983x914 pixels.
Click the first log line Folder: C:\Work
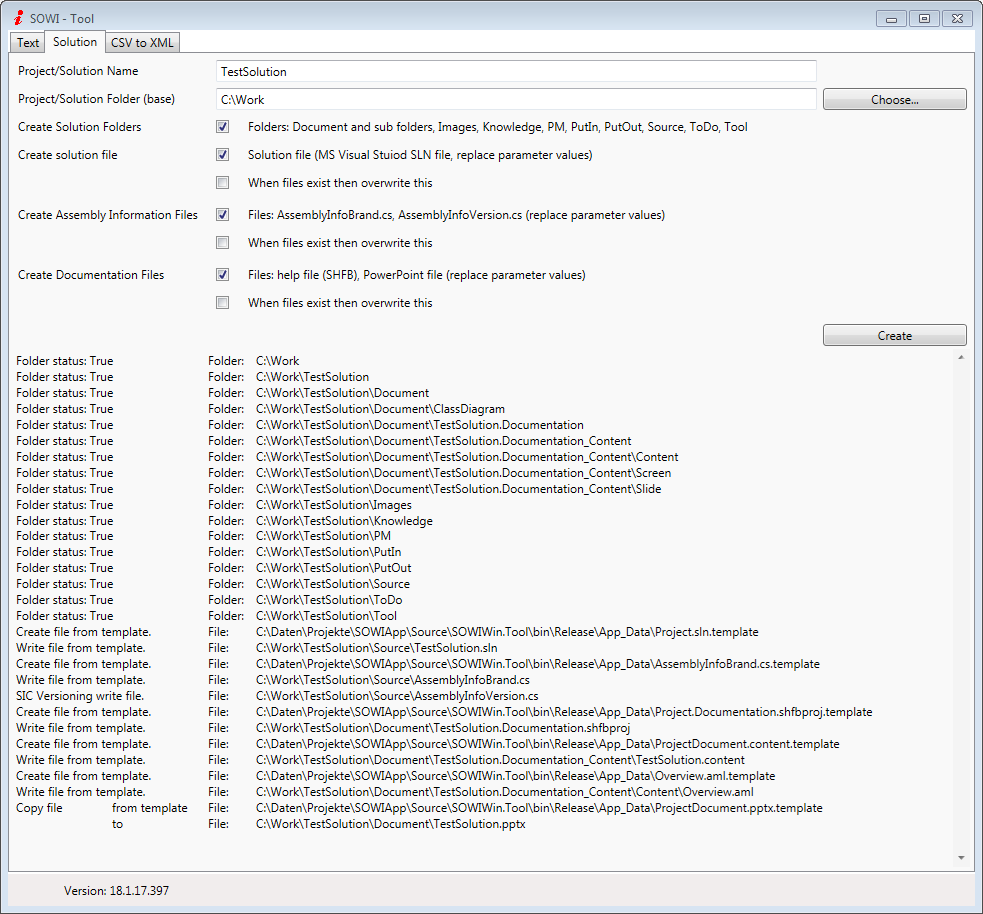(277, 361)
